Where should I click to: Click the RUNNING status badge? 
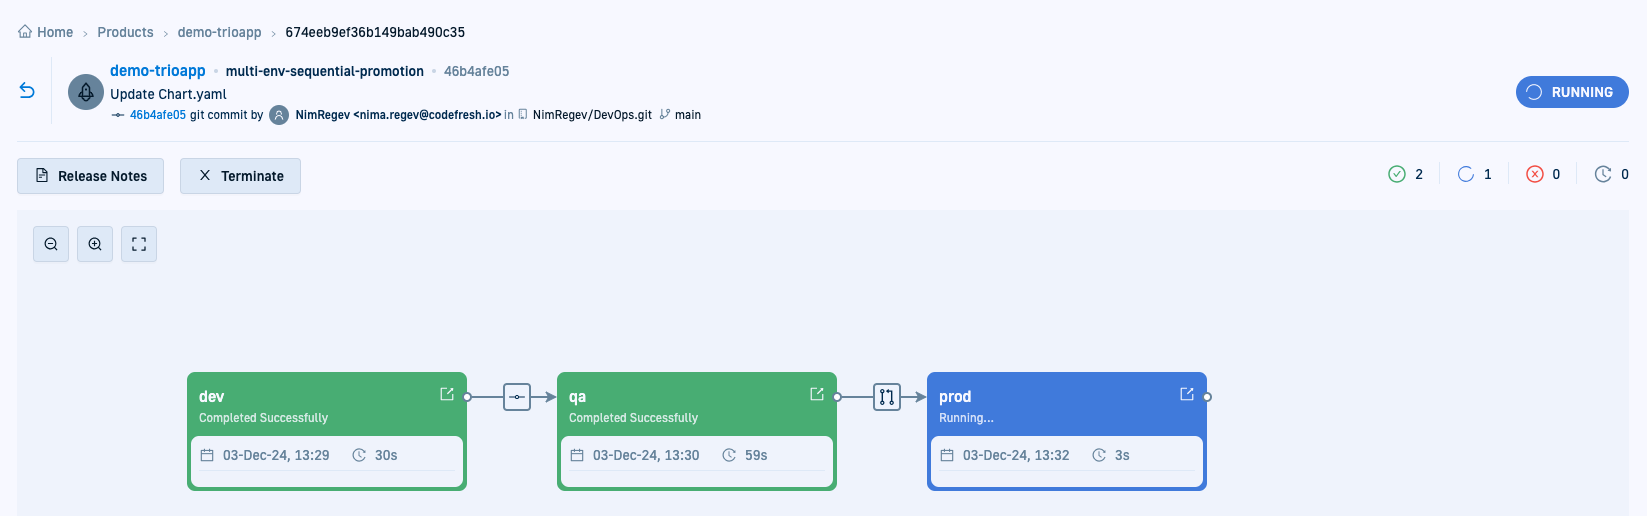(1572, 92)
